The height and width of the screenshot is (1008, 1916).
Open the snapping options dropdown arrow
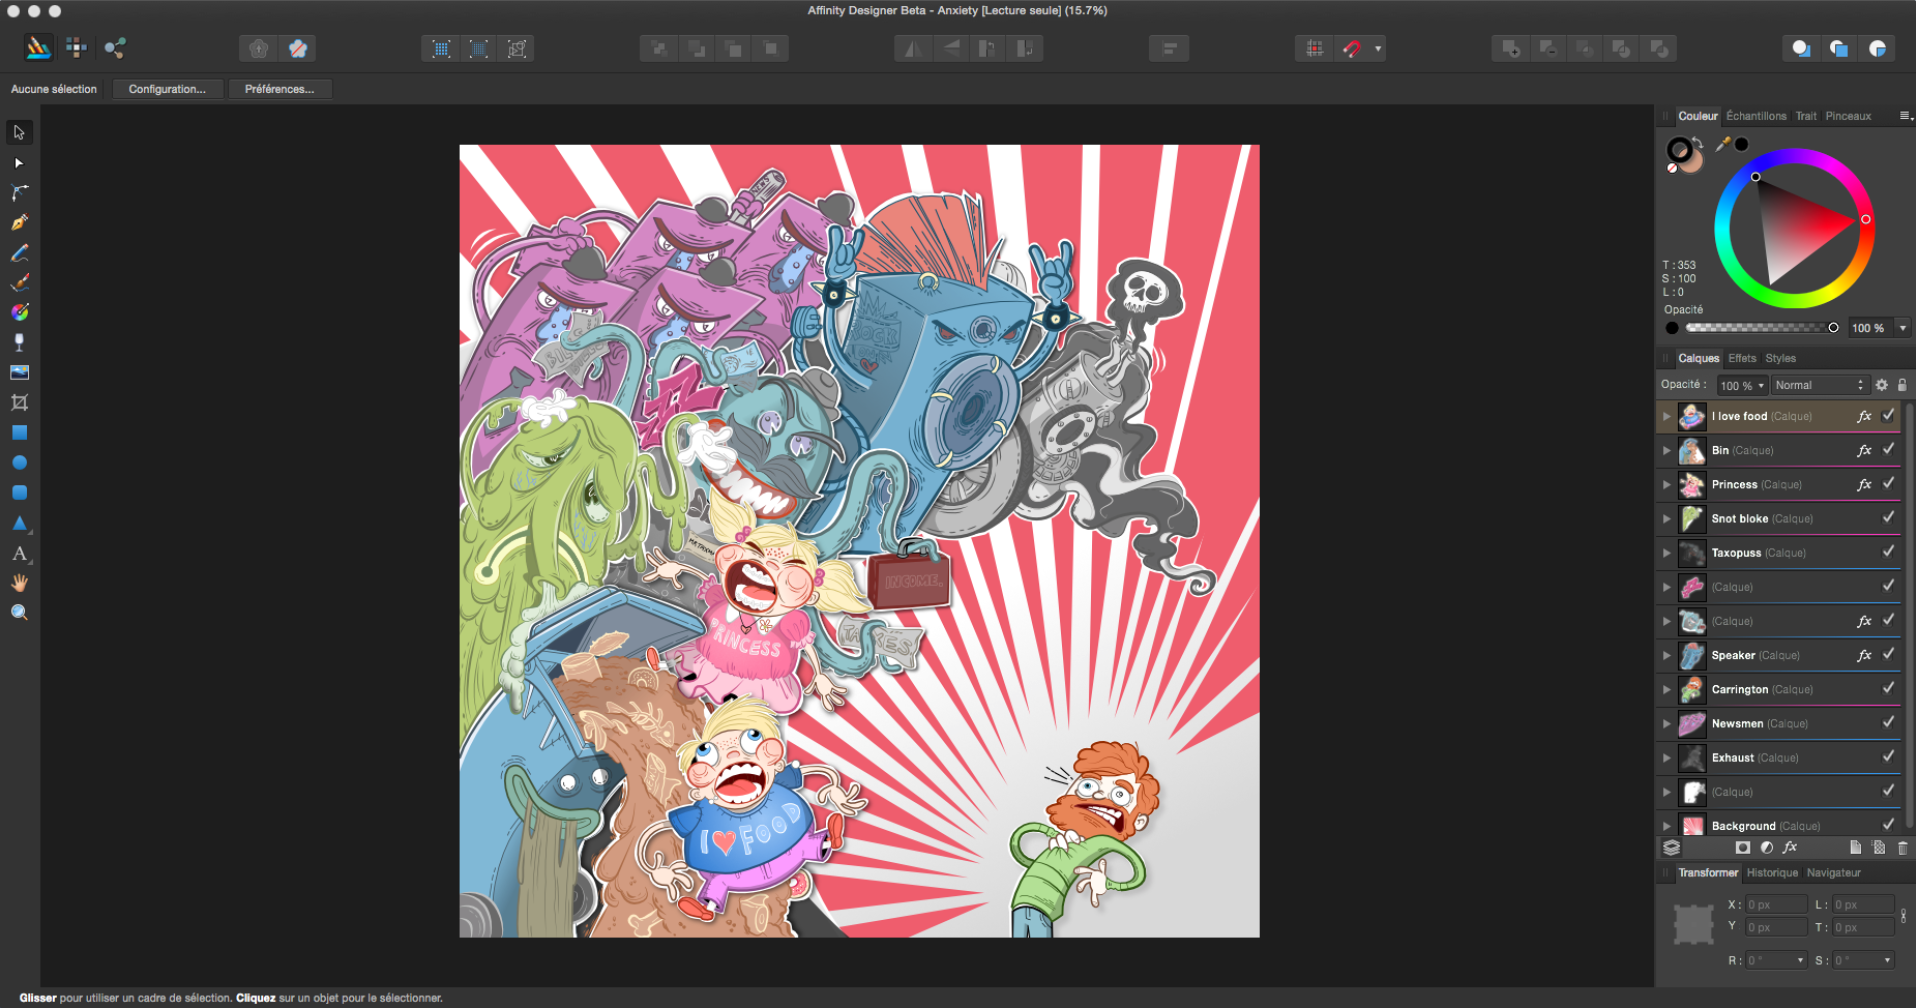click(x=1377, y=48)
